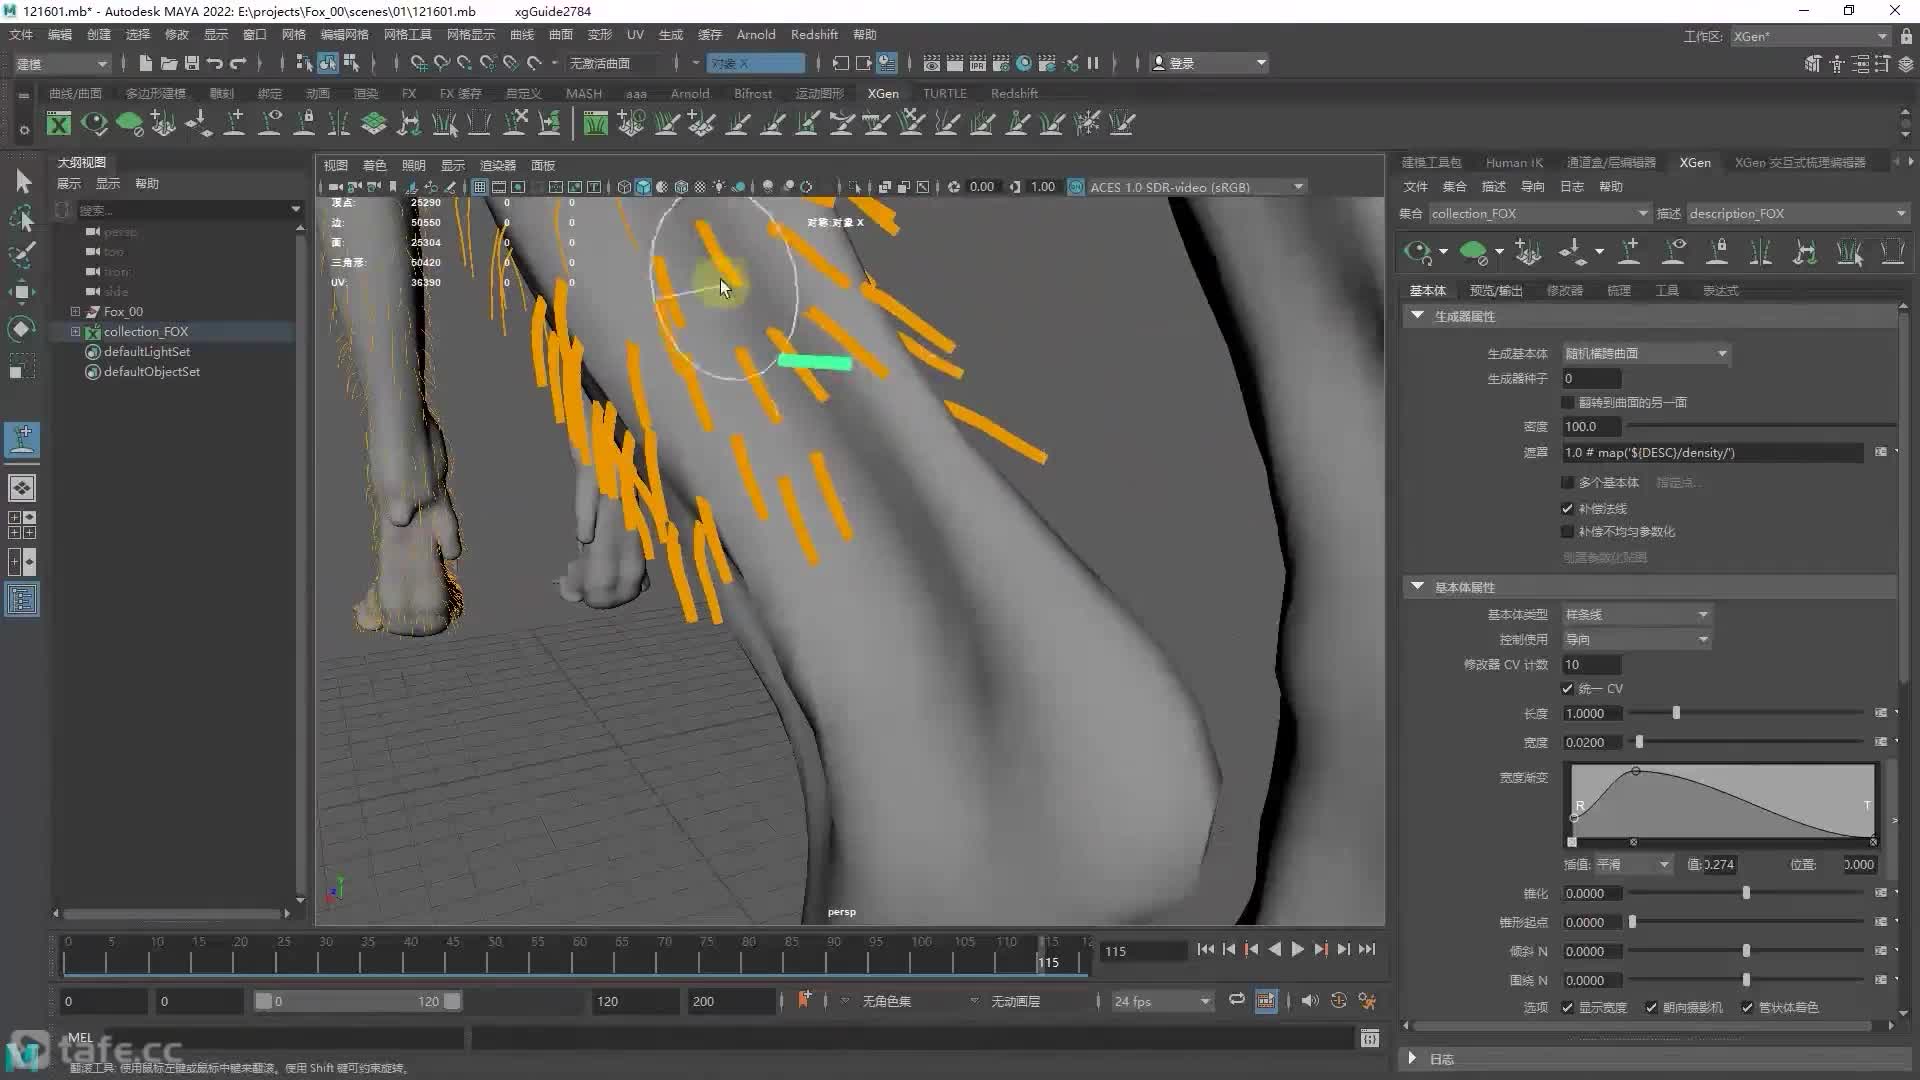Viewport: 1920px width, 1080px height.
Task: Open the Redshift main menu
Action: (x=814, y=34)
